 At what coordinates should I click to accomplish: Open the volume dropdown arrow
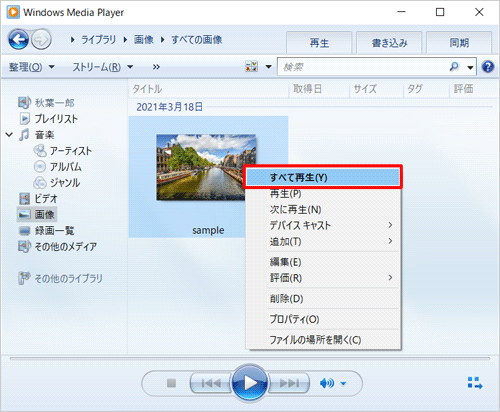coord(343,384)
